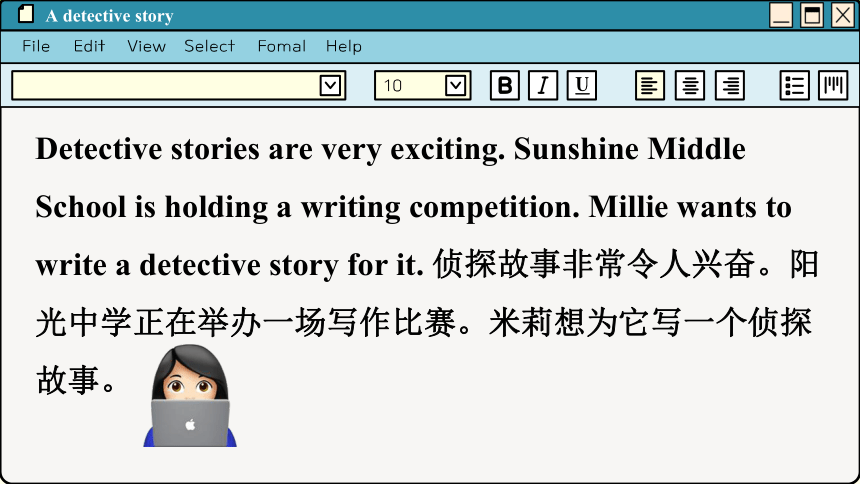Viewport: 860px width, 484px height.
Task: Click the column layout icon
Action: coord(833,85)
